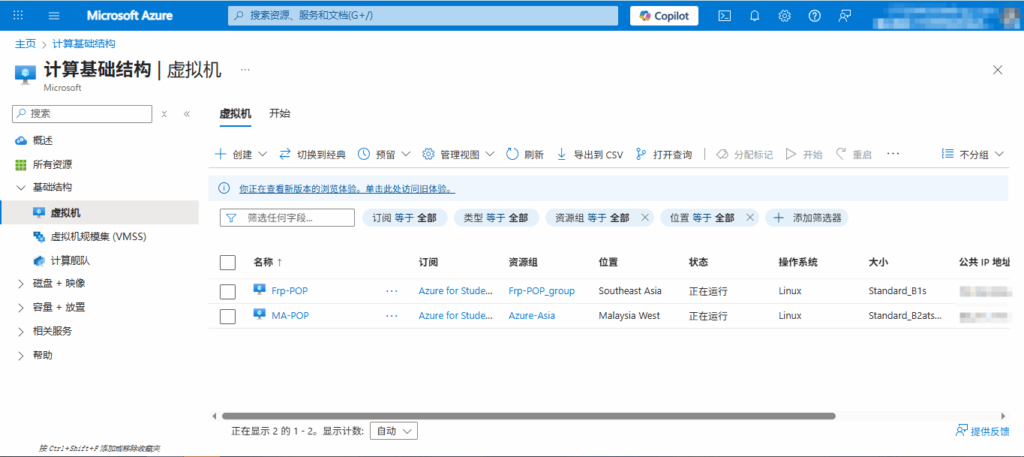Open the help question mark icon
The height and width of the screenshot is (457, 1024).
[814, 16]
